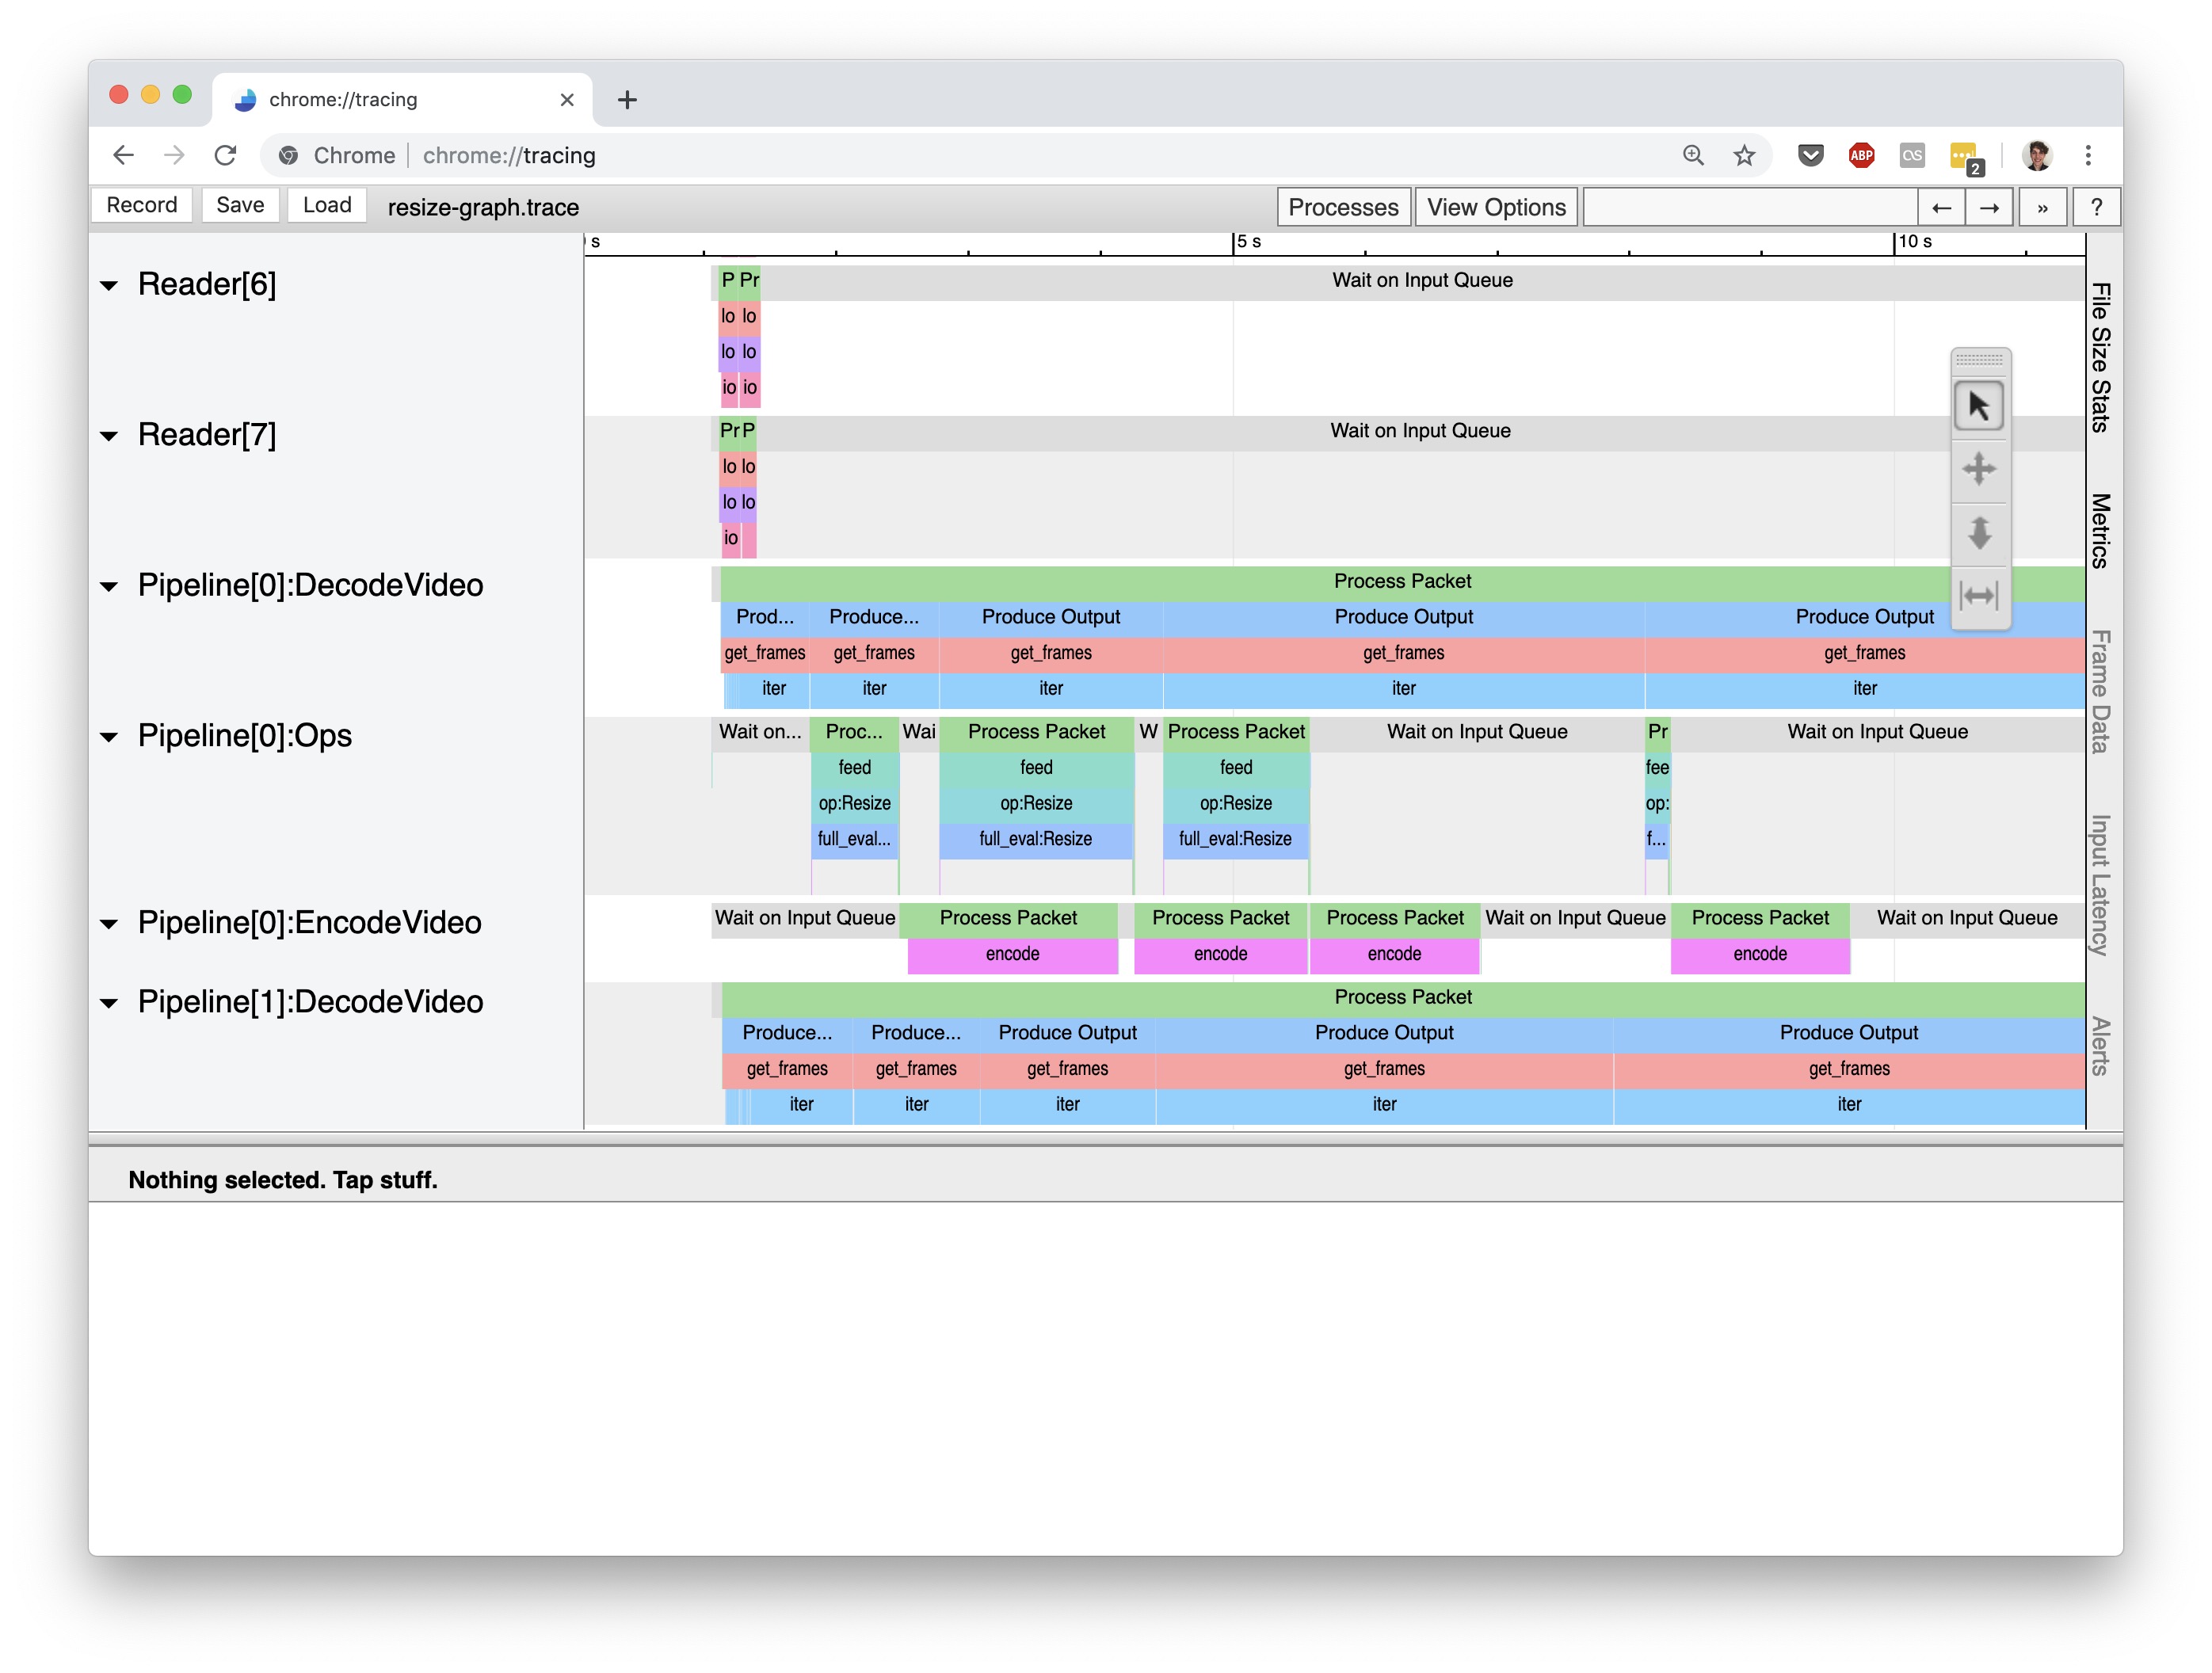Click the red macOS close window button
This screenshot has width=2212, height=1673.
(x=119, y=95)
